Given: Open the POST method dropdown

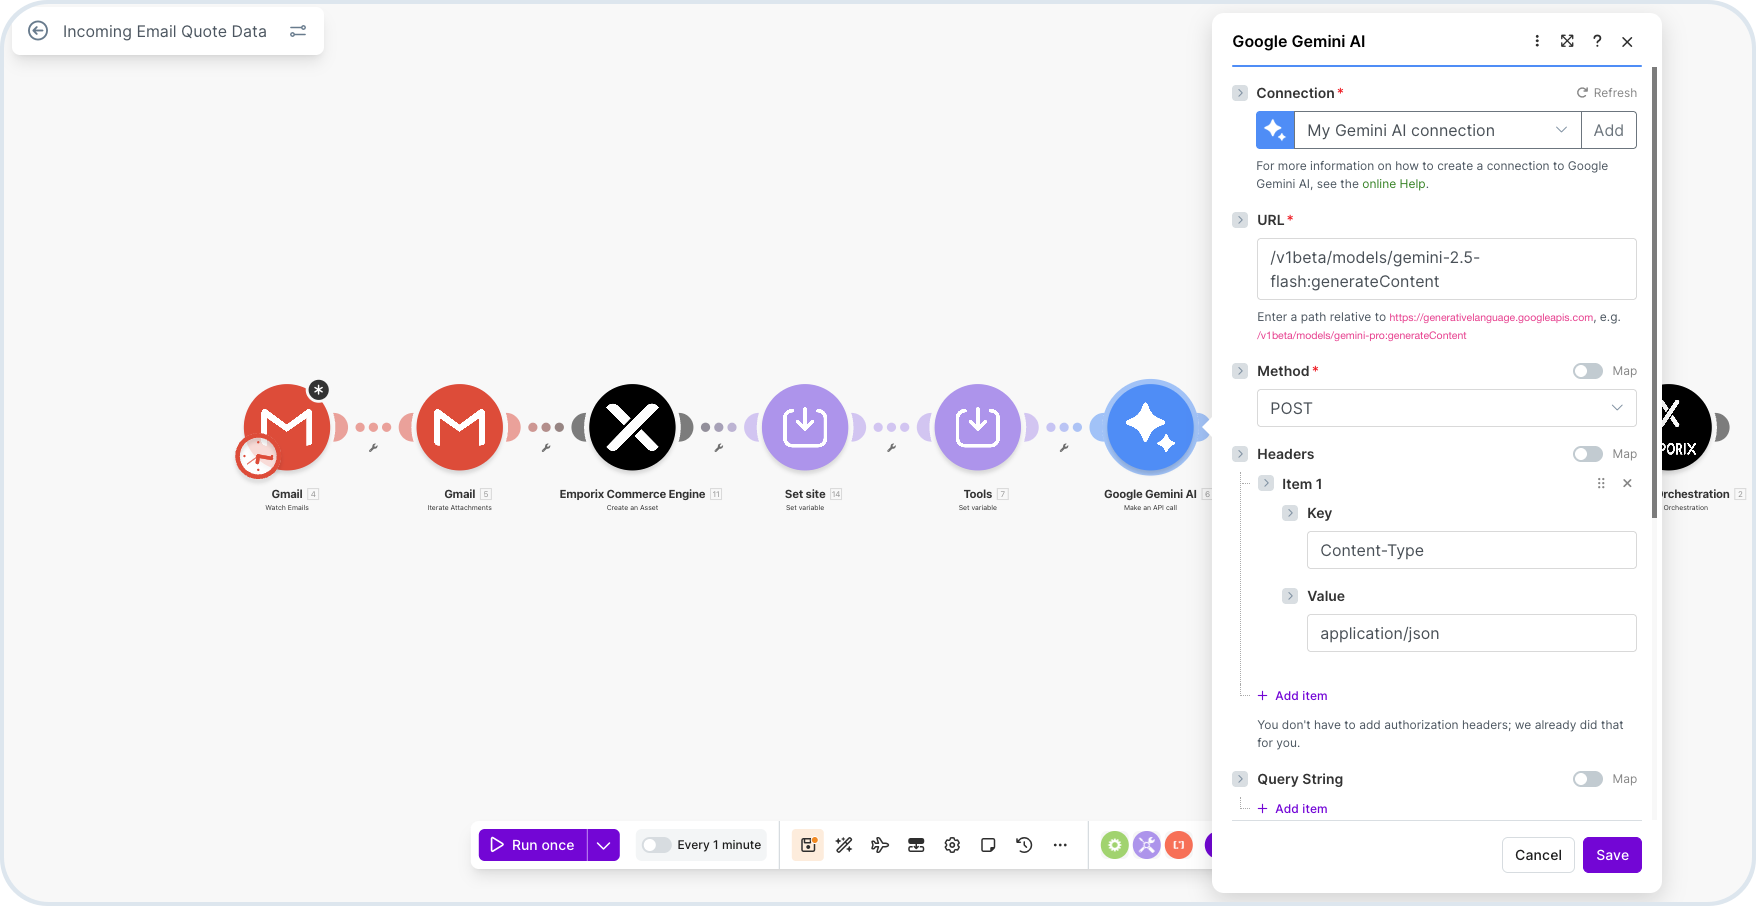Looking at the screenshot, I should [1446, 408].
